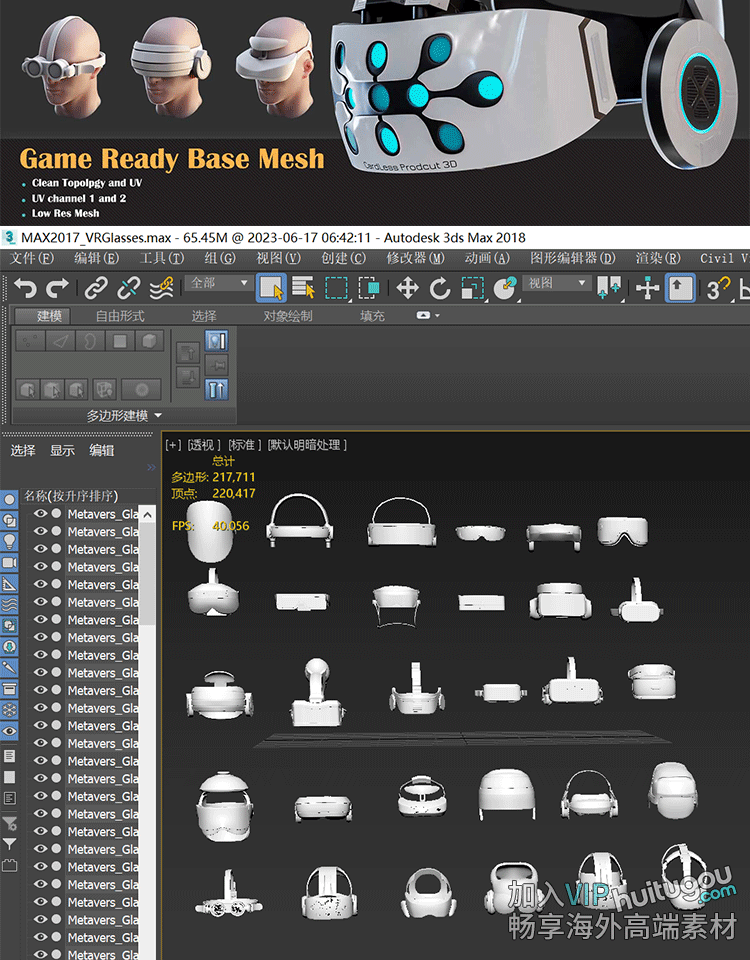The width and height of the screenshot is (750, 960).
Task: Open the 视图 reference coordinate system dropdown
Action: (557, 283)
